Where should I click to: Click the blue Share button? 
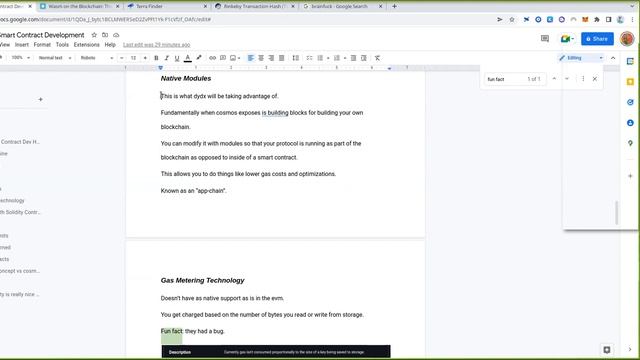597,39
